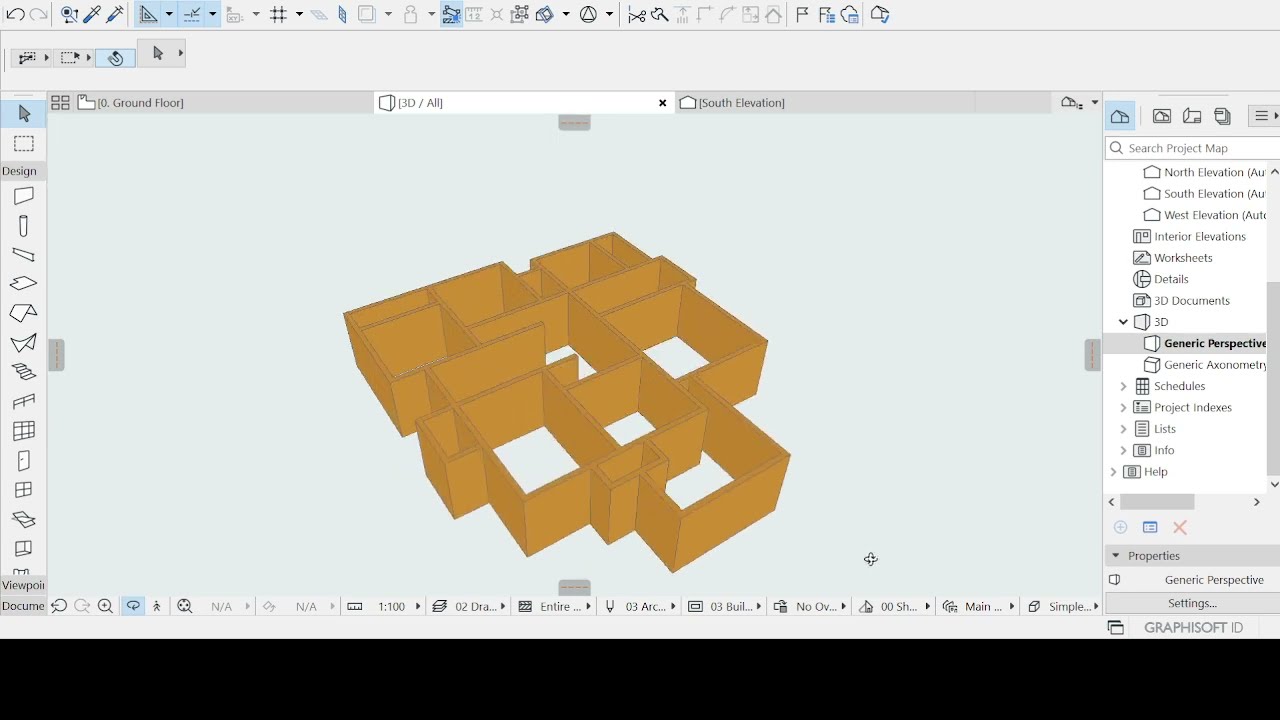
Task: Click the cloud list icon in toolbar
Action: [x=850, y=15]
